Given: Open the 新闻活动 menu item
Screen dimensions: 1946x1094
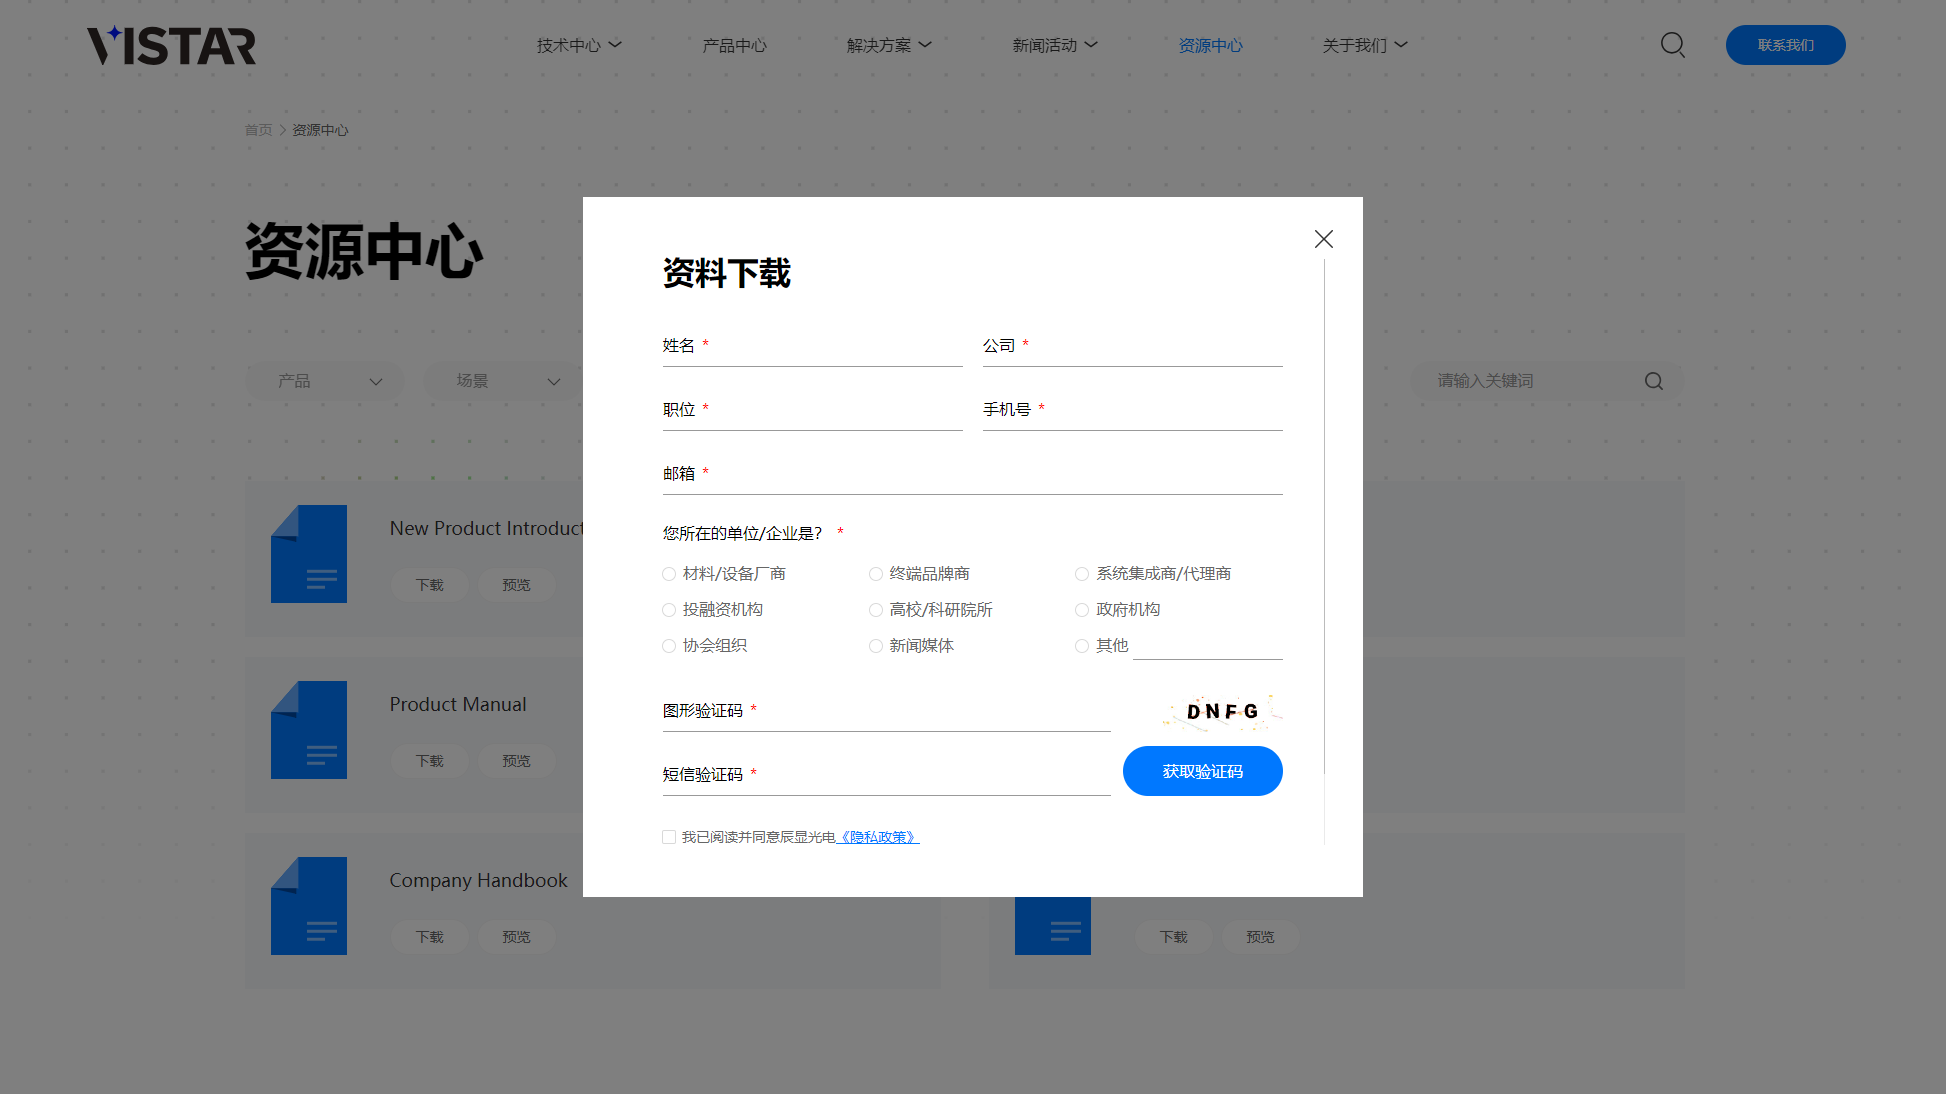Looking at the screenshot, I should 1053,45.
